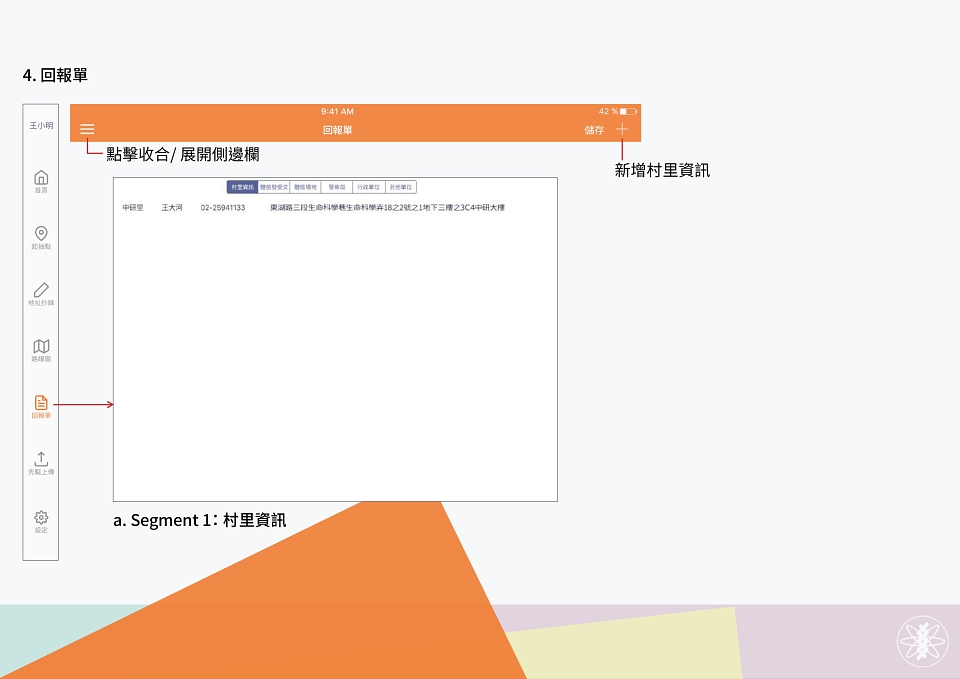Open the hamburger menu to toggle the sidebar
The image size is (960, 679).
point(87,129)
